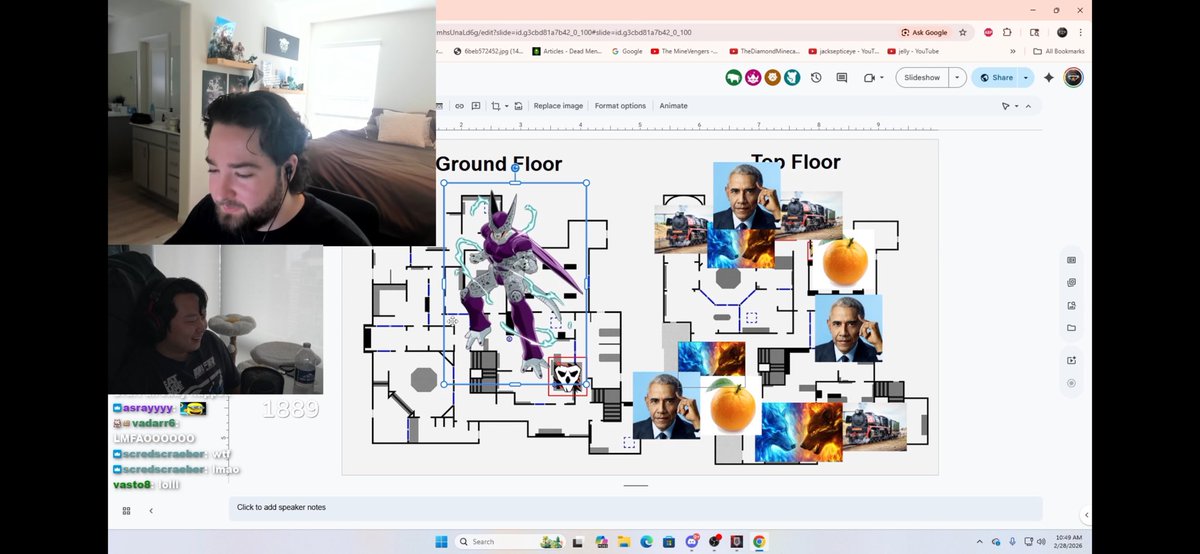Select the purple armored character image
The width and height of the screenshot is (1200, 554).
click(515, 283)
